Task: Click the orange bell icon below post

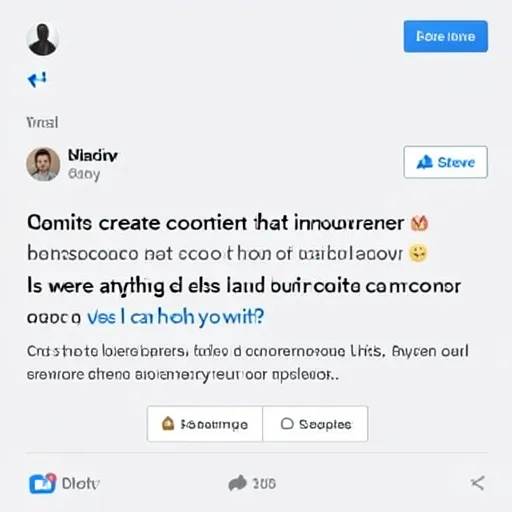Action: [x=168, y=424]
